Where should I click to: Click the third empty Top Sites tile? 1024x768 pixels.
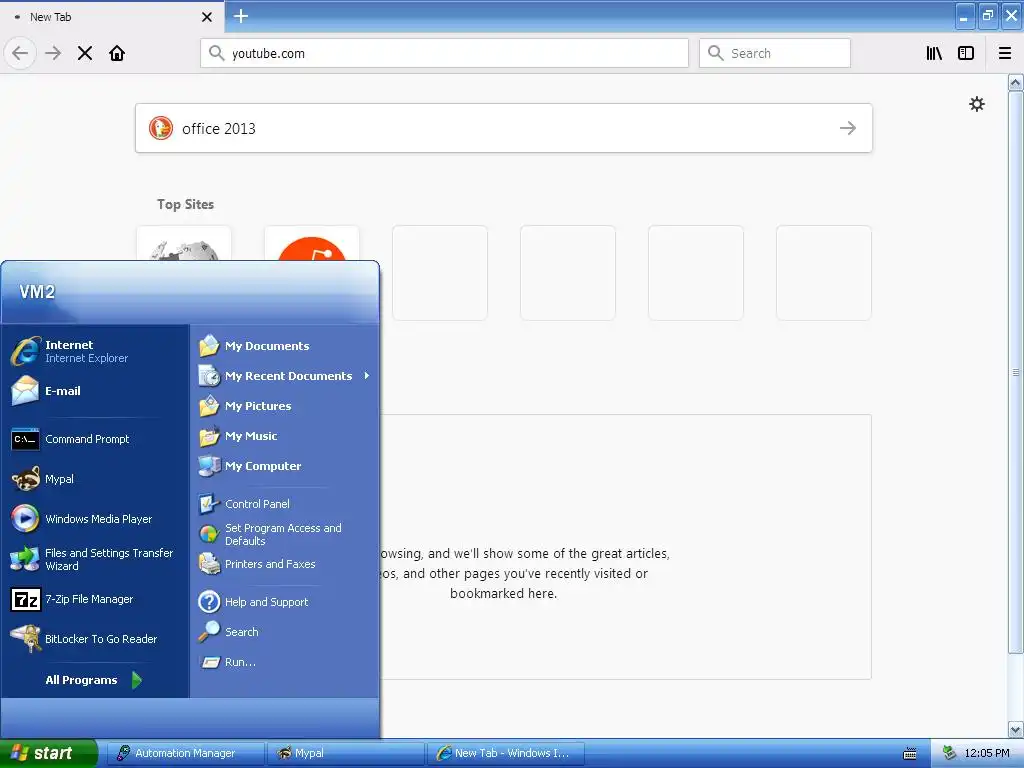tap(696, 273)
